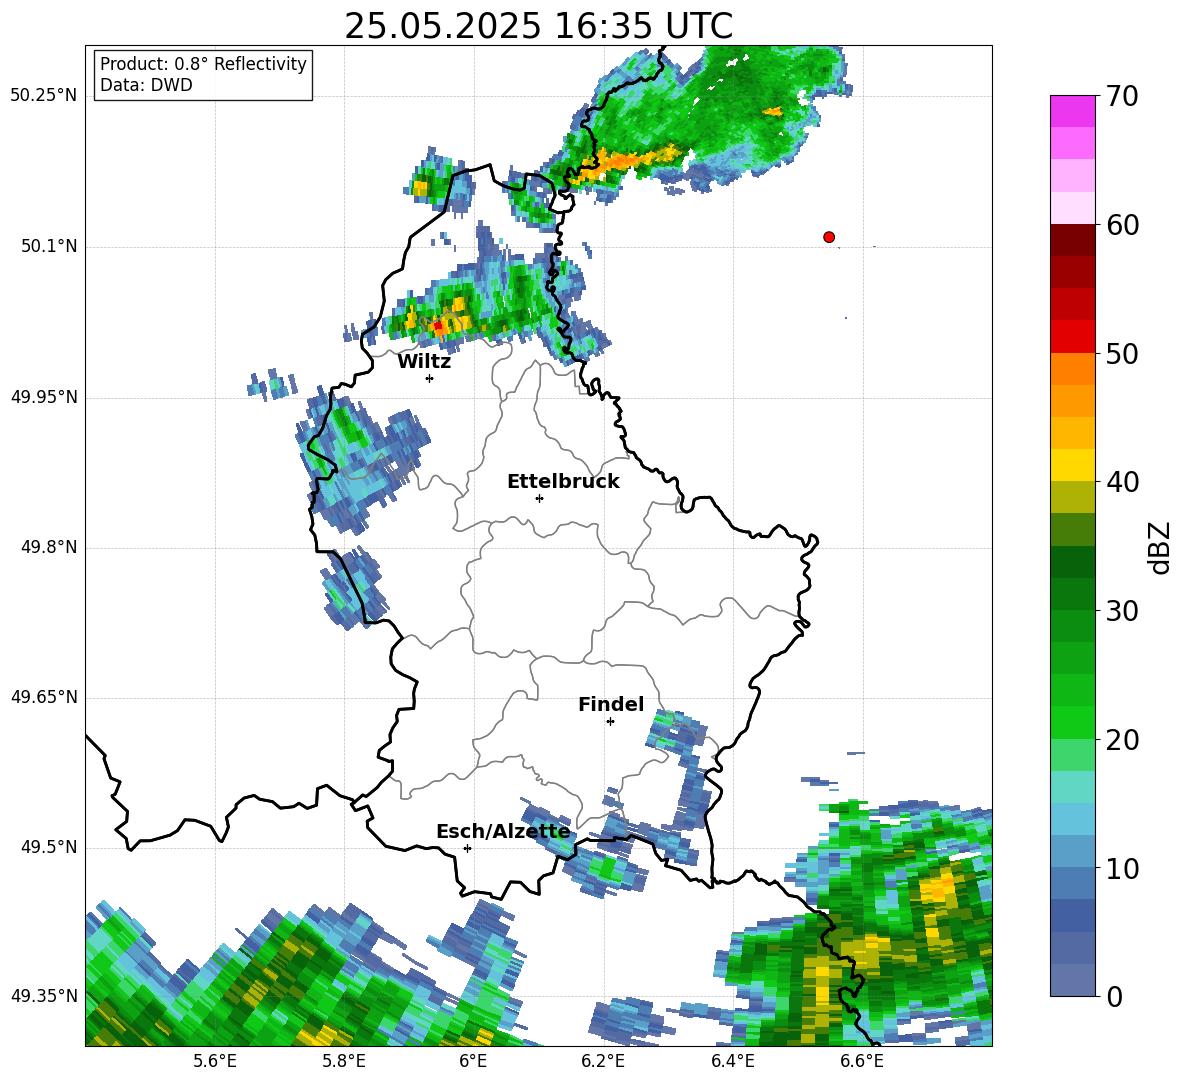
Task: Pick the orange band just above 50 dBZ
Action: coord(1072,369)
